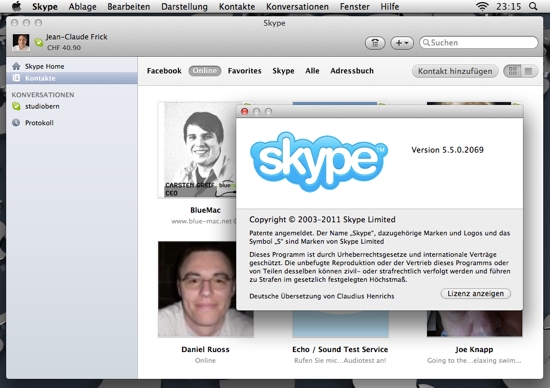Click the Copyright 2003-2011 Skype Limited line
The image size is (550, 388).
[322, 220]
